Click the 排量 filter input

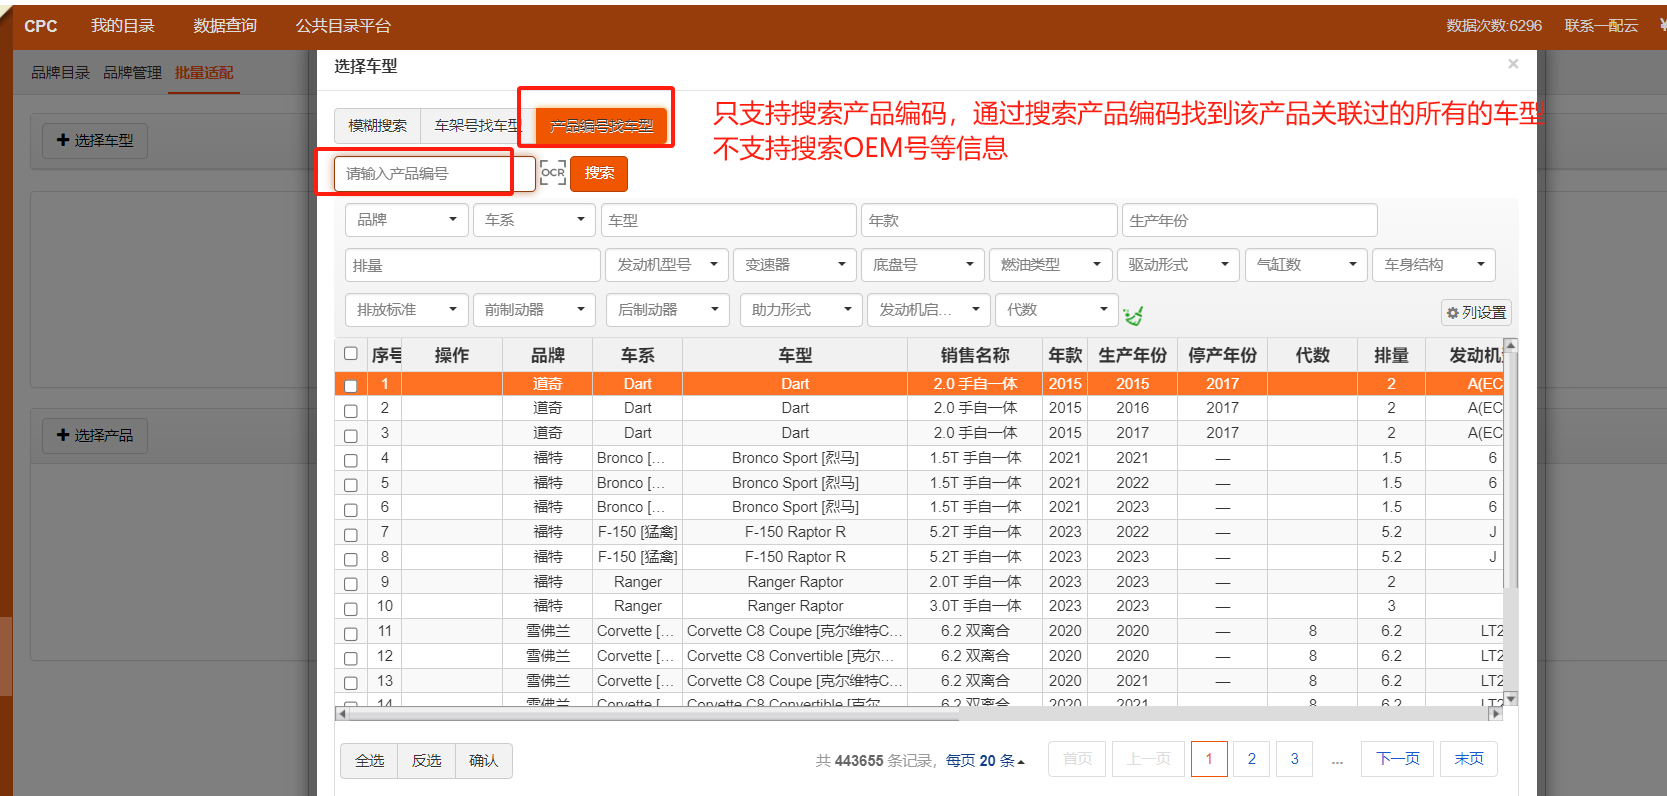click(472, 265)
